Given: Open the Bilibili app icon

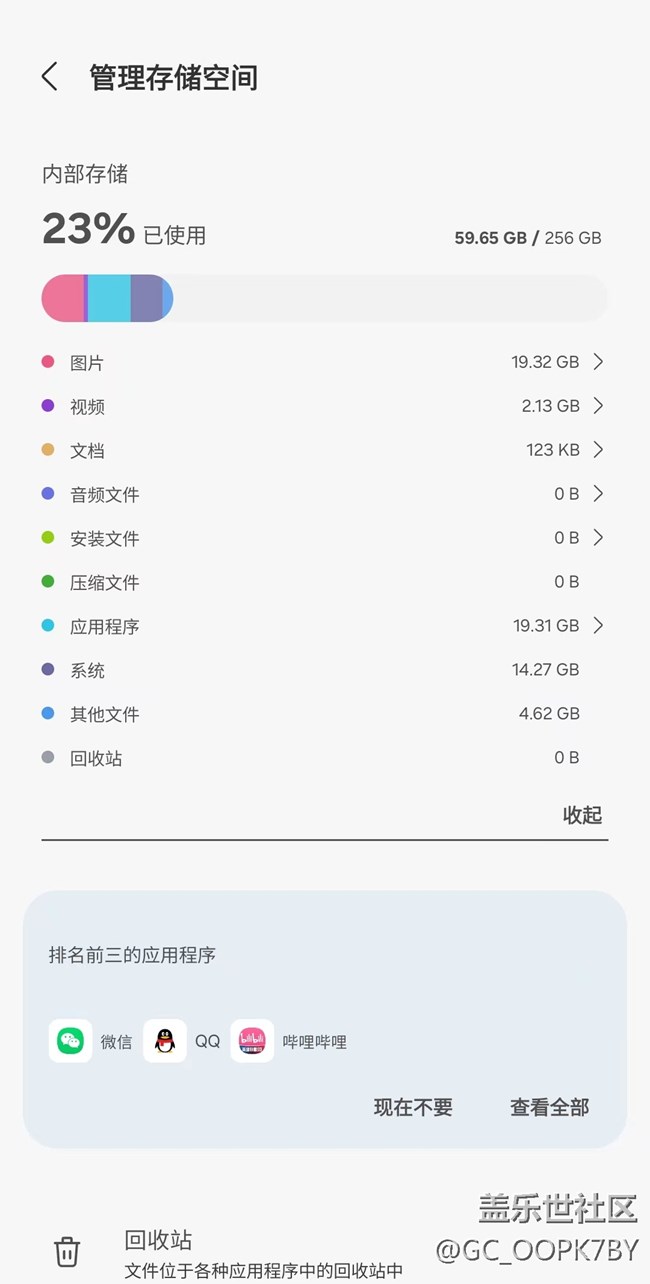Looking at the screenshot, I should click(x=251, y=1041).
